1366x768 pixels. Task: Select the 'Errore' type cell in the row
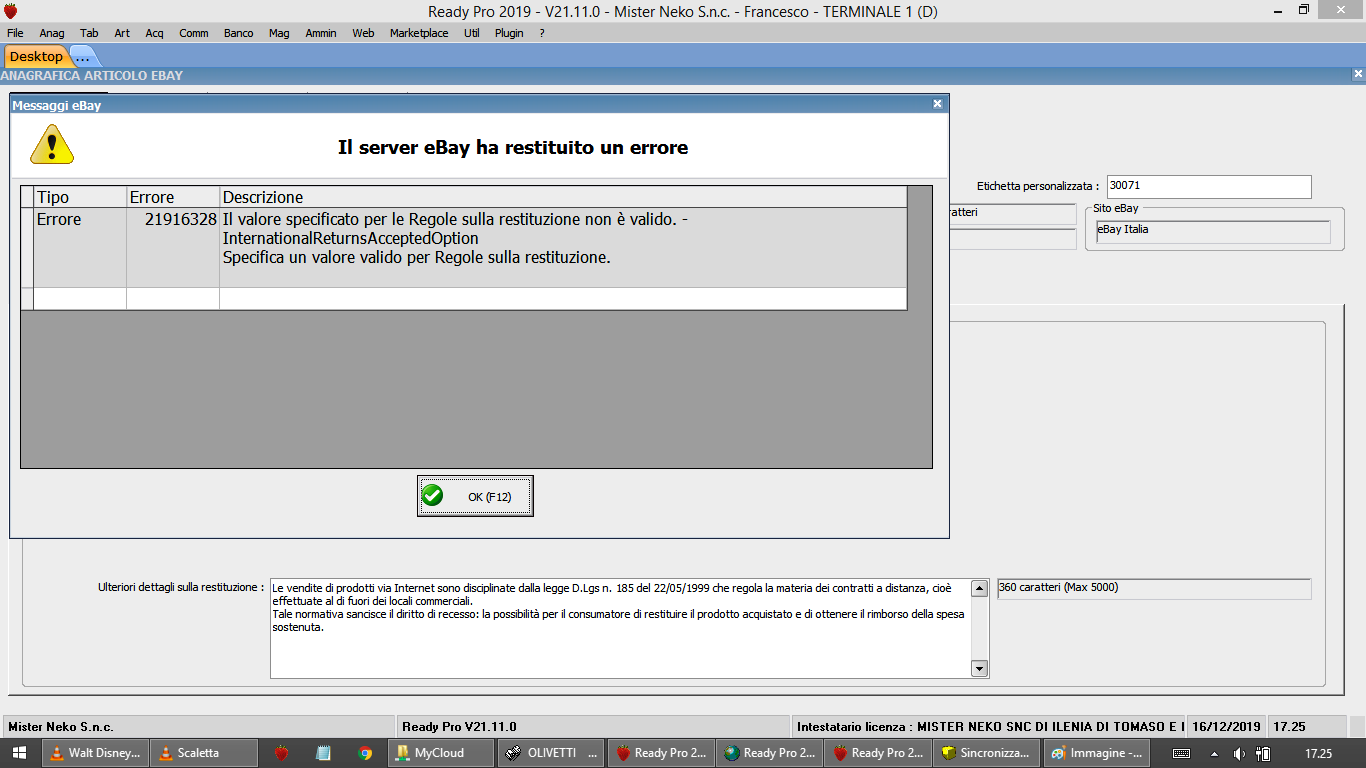(x=80, y=247)
